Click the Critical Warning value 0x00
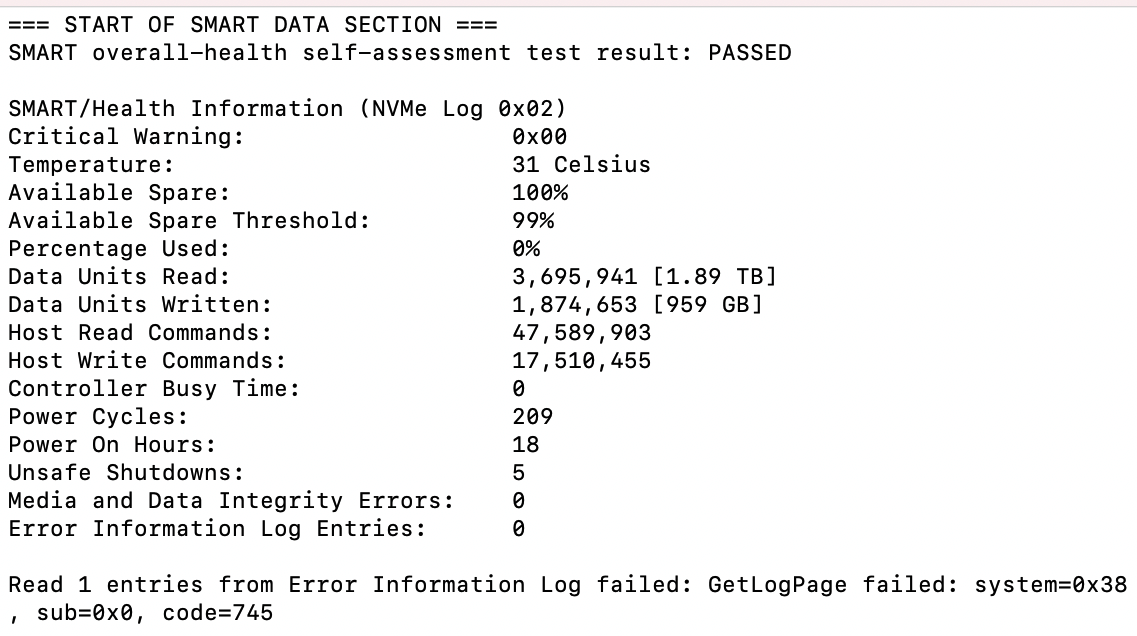 point(539,137)
